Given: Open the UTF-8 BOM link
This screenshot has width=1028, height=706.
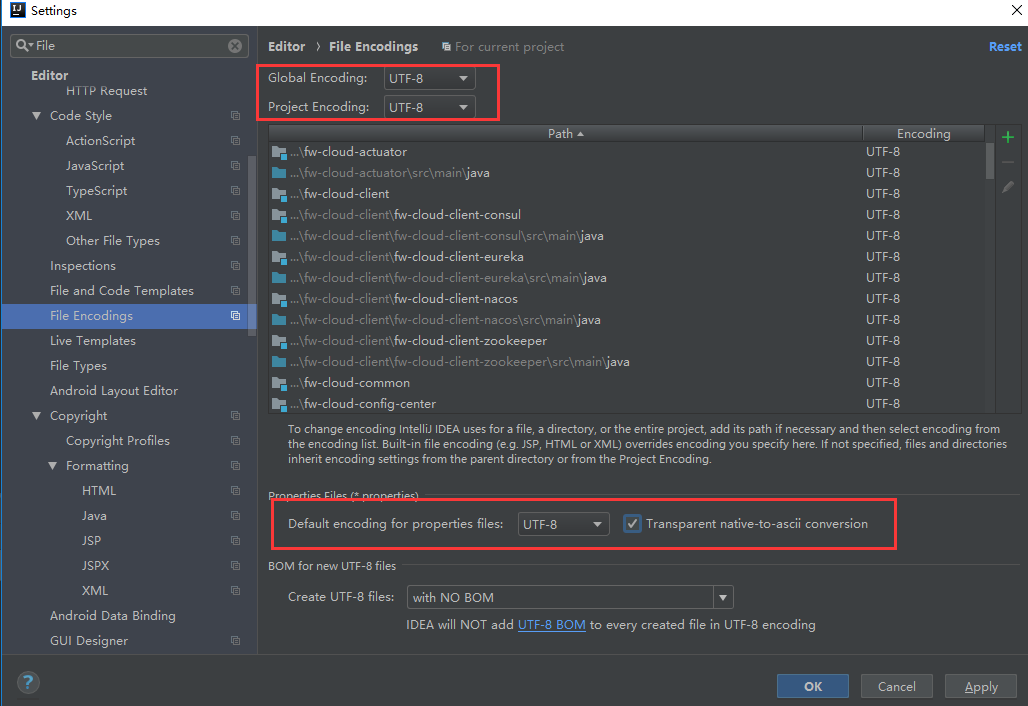Looking at the screenshot, I should click(551, 625).
